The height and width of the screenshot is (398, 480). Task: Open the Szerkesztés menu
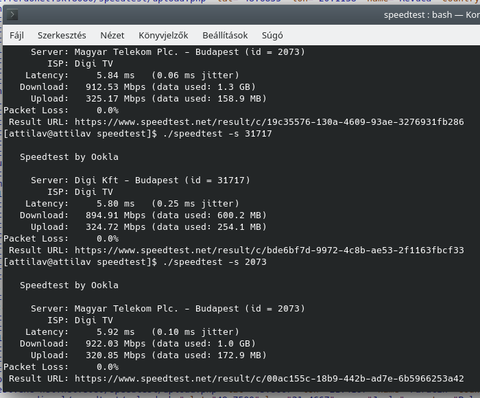[62, 35]
